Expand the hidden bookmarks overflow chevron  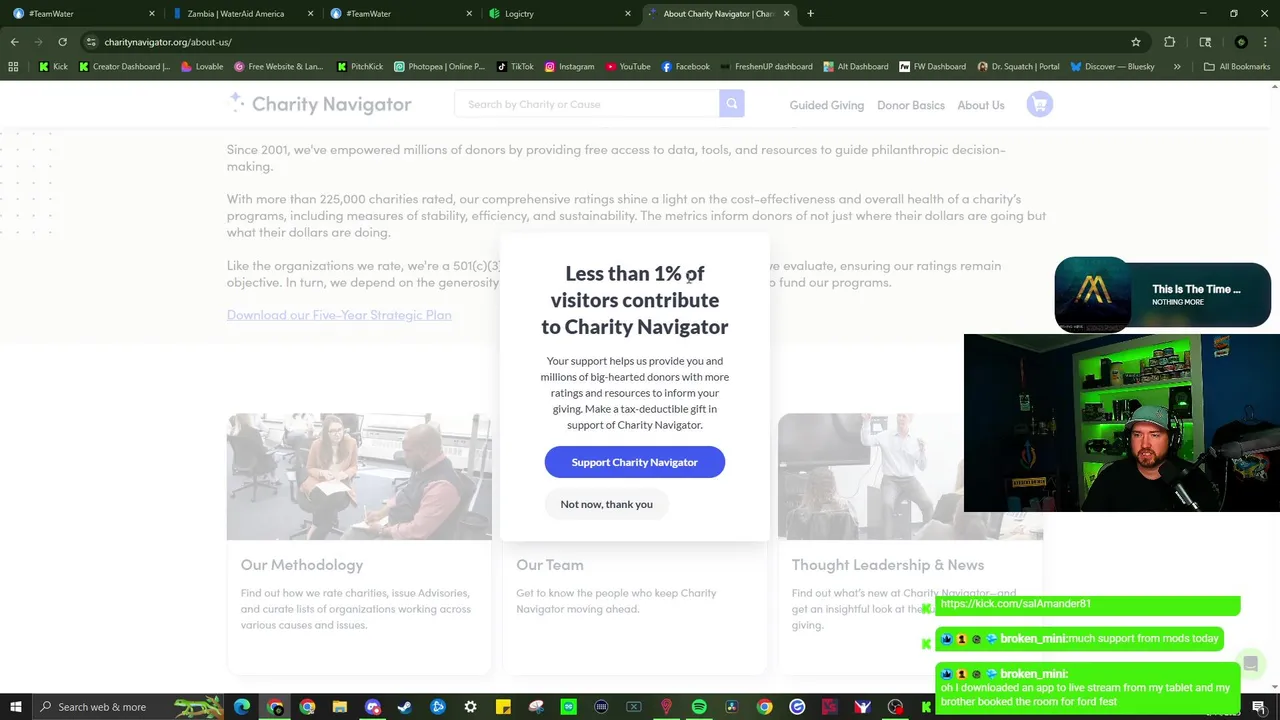click(x=1177, y=67)
